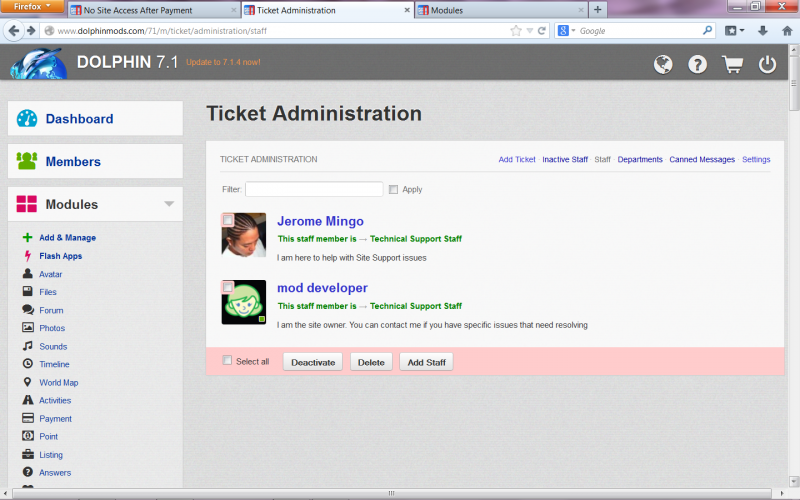Open the globe site link icon
This screenshot has width=800, height=500.
(663, 65)
